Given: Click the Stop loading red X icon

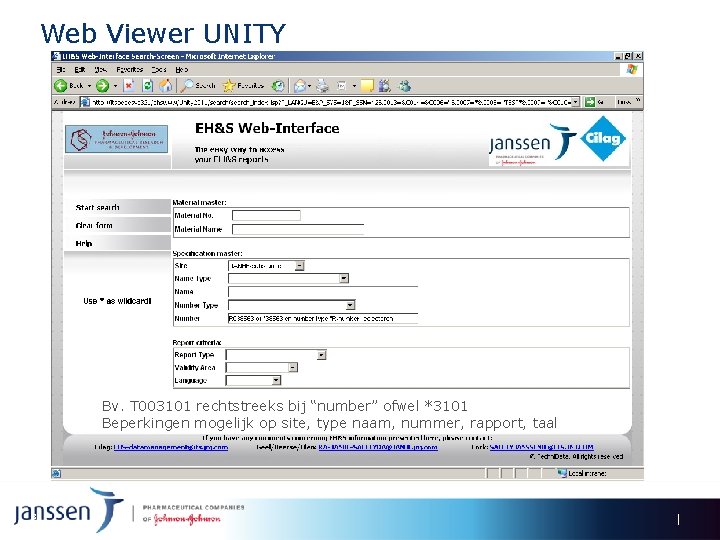Looking at the screenshot, I should coord(129,85).
